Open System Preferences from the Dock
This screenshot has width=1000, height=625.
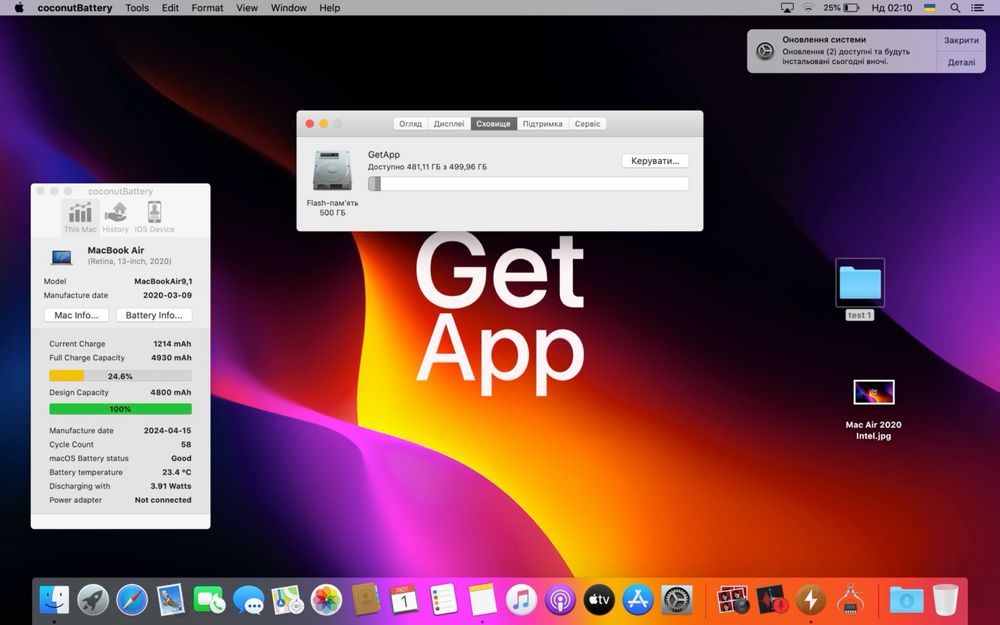point(677,599)
